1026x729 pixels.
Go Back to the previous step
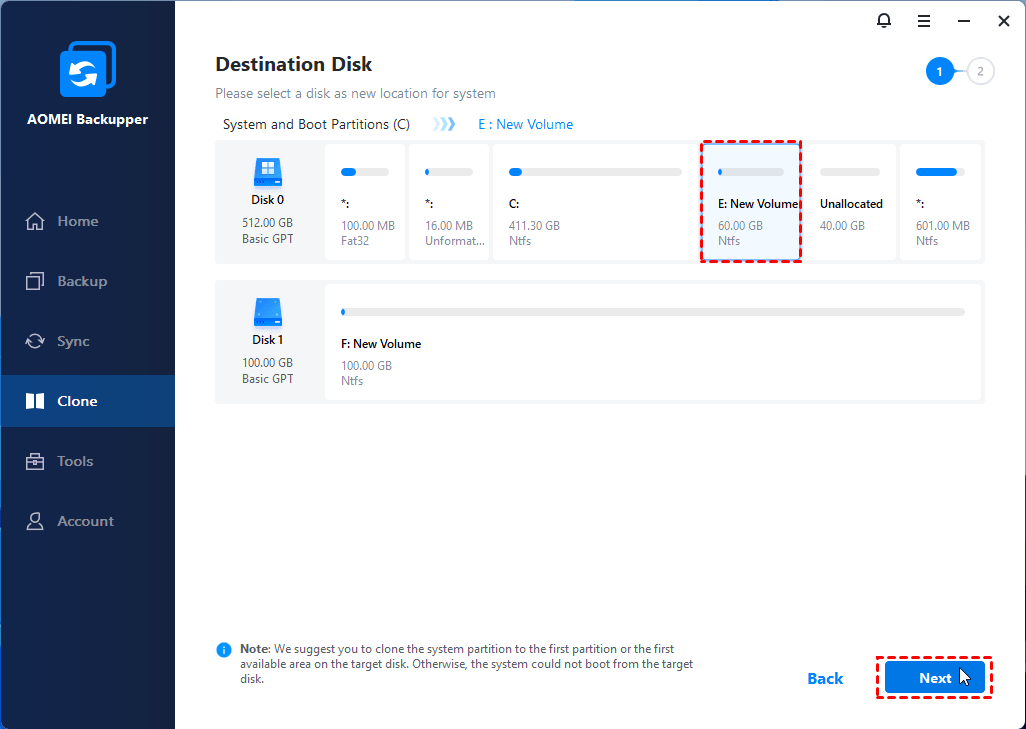coord(825,679)
